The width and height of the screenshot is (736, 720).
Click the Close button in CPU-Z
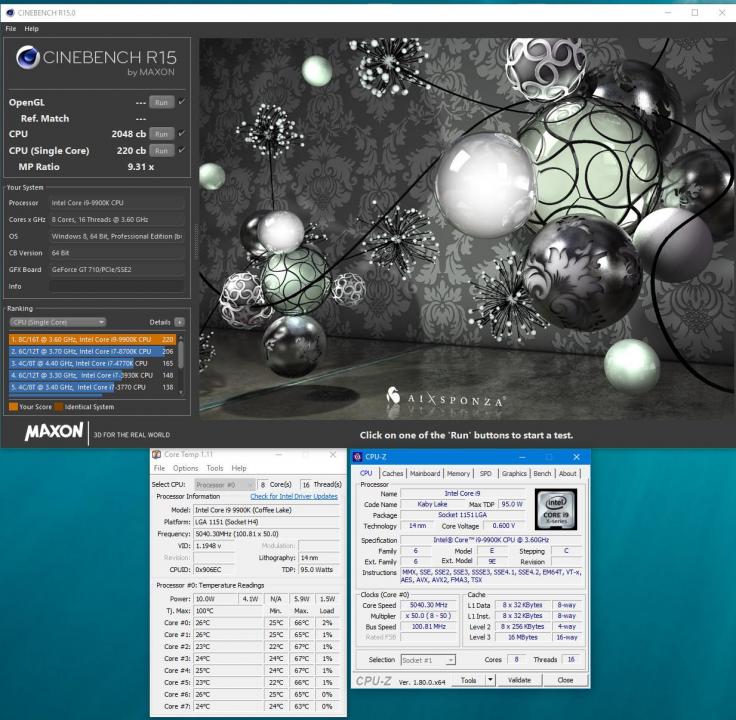pyautogui.click(x=565, y=680)
